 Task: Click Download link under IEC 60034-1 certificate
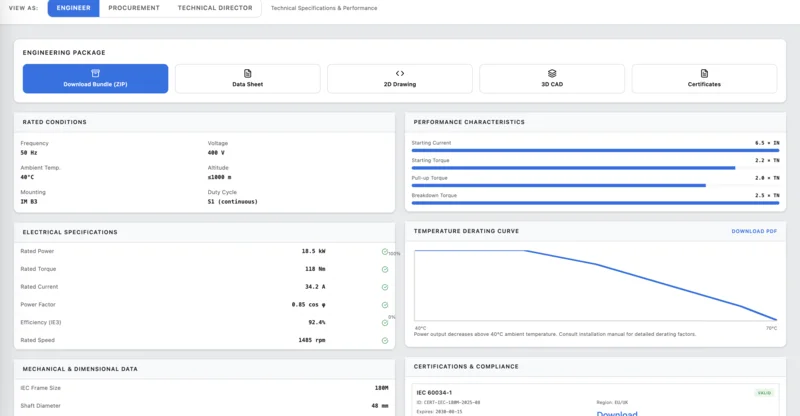click(617, 412)
